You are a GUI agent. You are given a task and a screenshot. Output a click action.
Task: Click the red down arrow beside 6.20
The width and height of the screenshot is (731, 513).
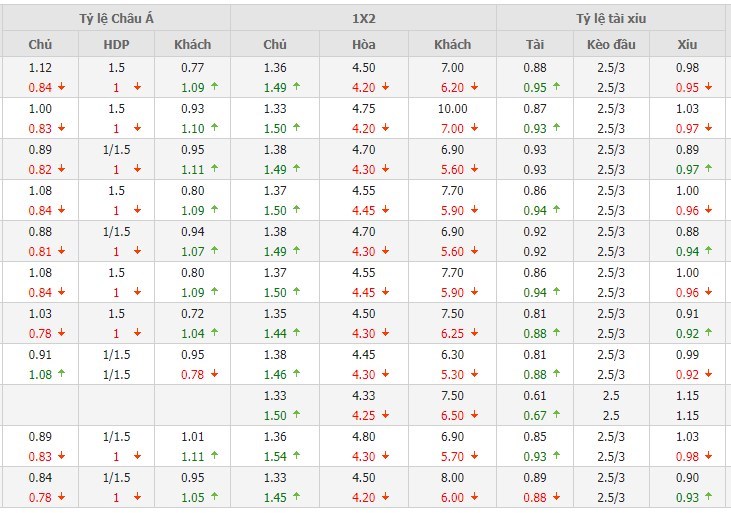tap(476, 87)
